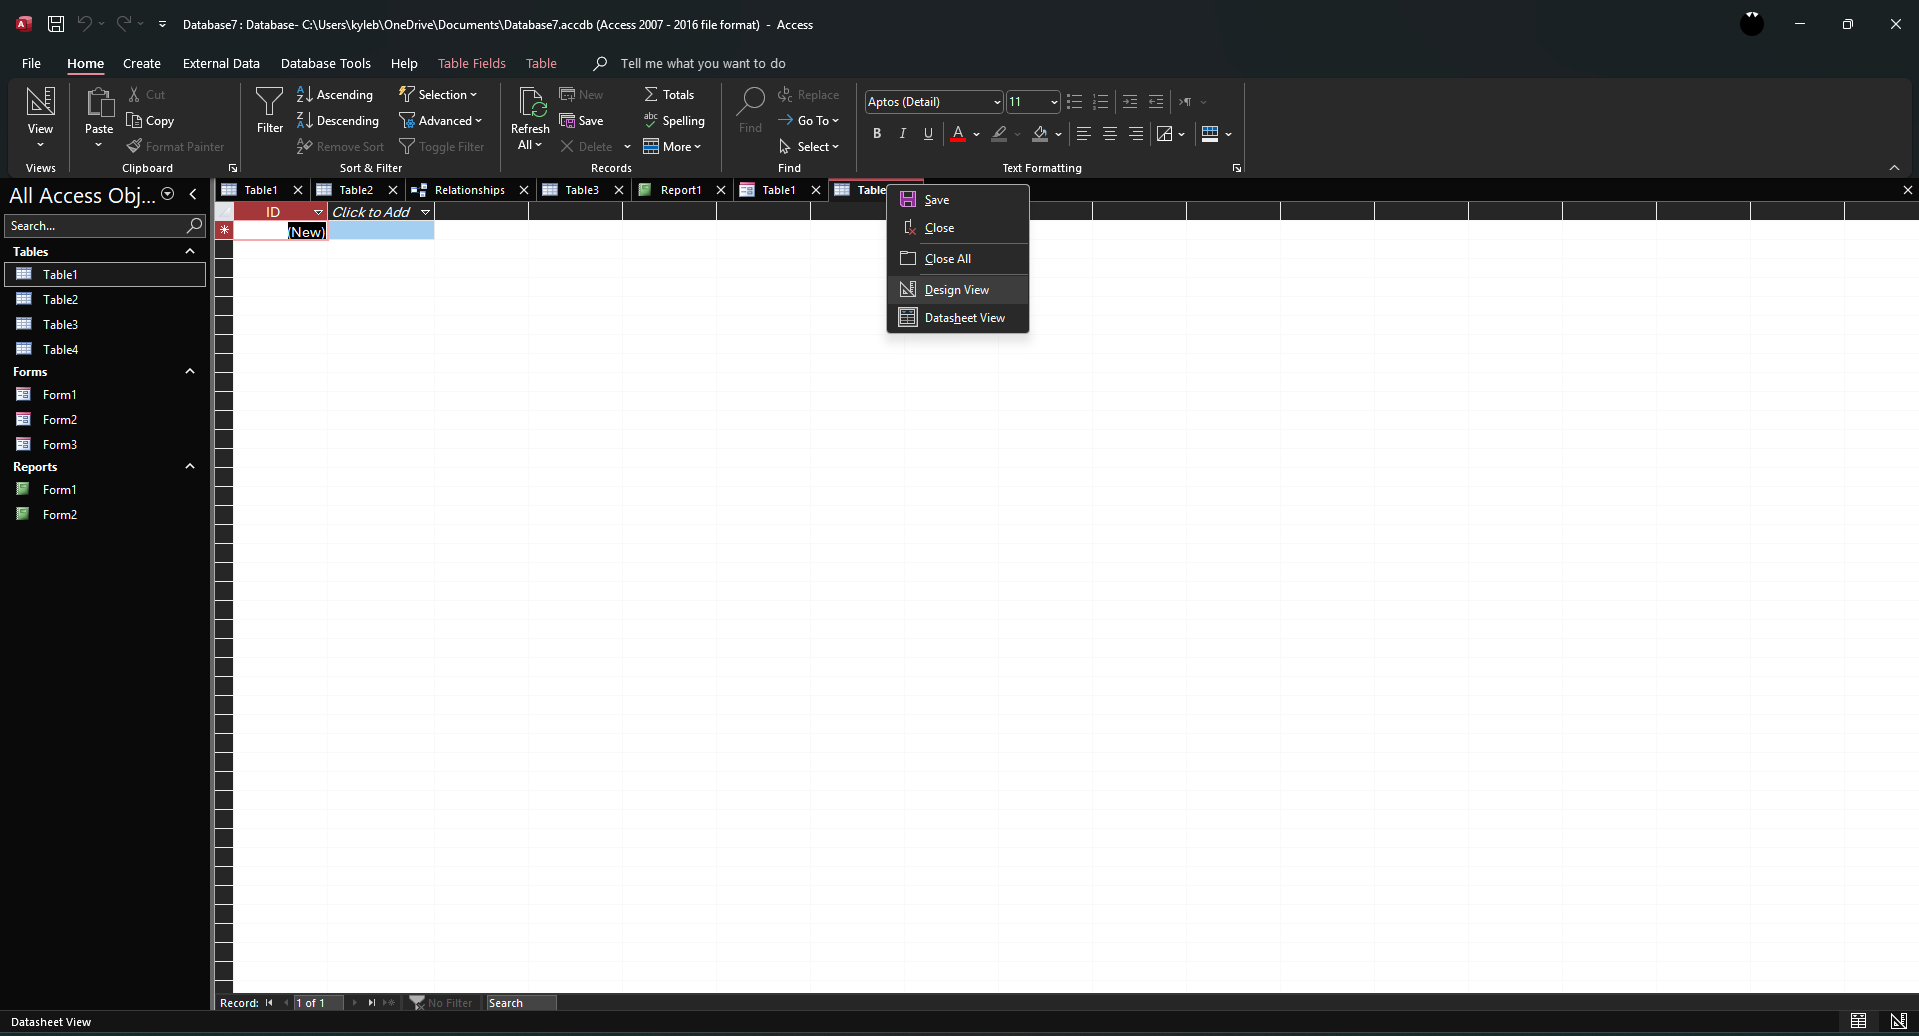Click the Refresh All icon
Image resolution: width=1919 pixels, height=1036 pixels.
(x=530, y=103)
